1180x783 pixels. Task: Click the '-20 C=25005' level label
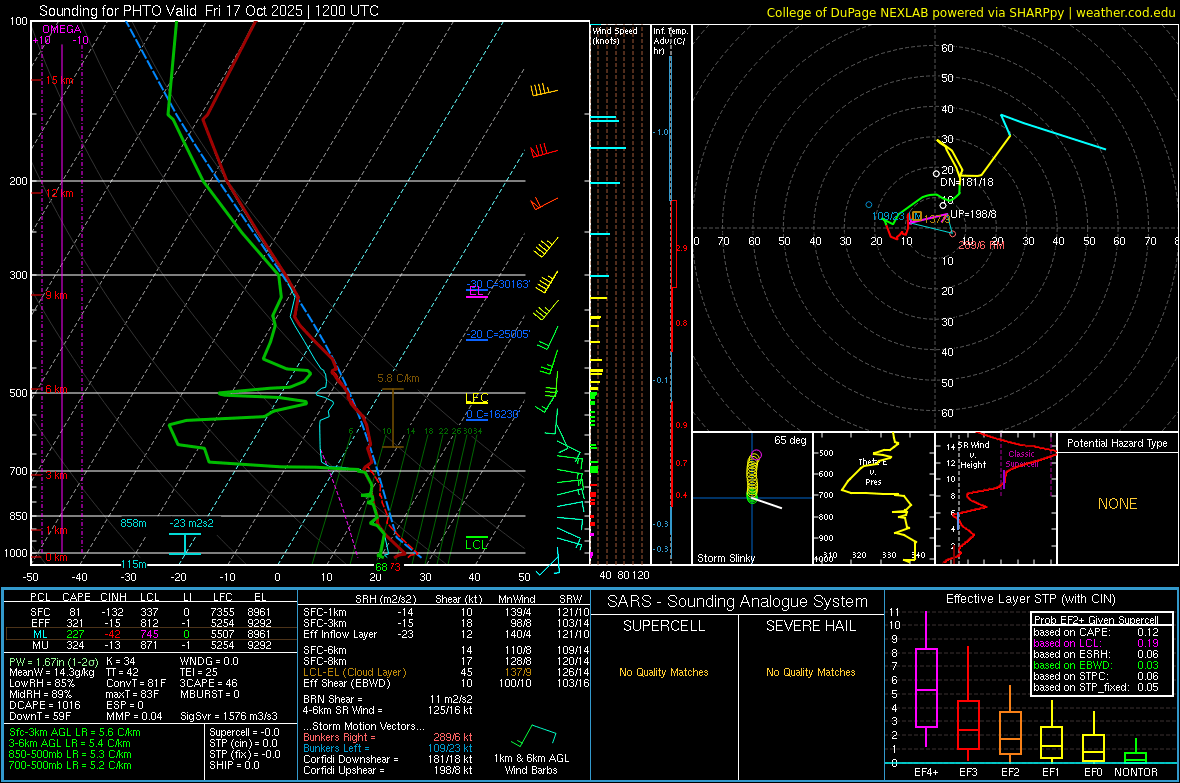click(498, 334)
